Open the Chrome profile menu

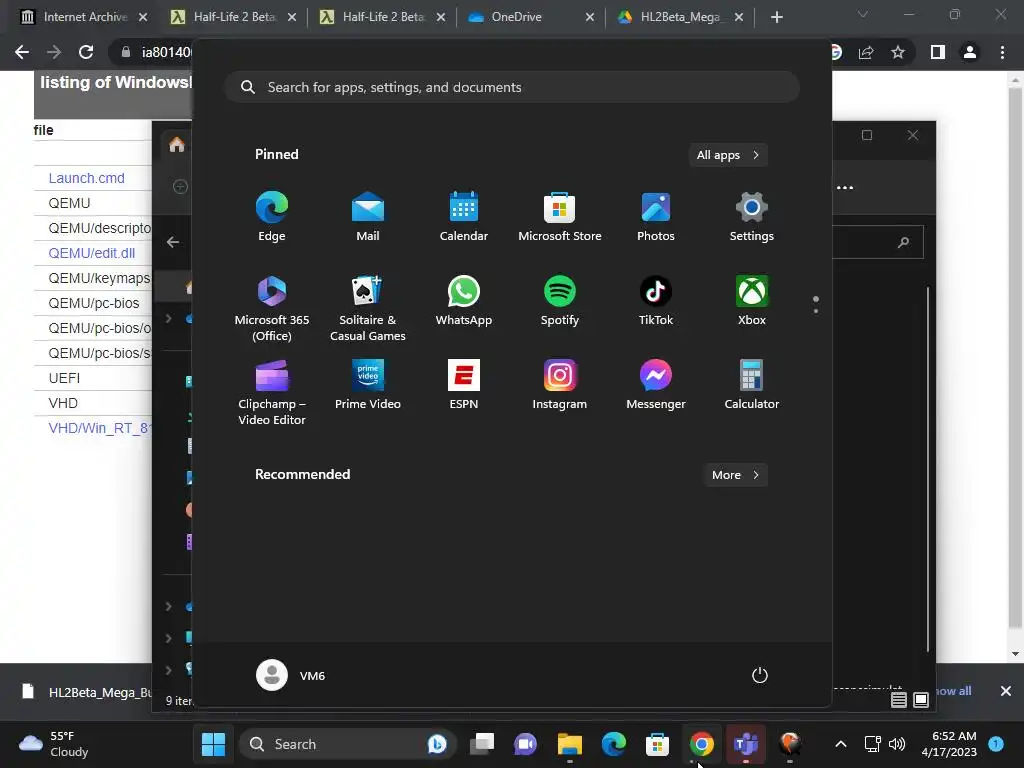coord(970,52)
